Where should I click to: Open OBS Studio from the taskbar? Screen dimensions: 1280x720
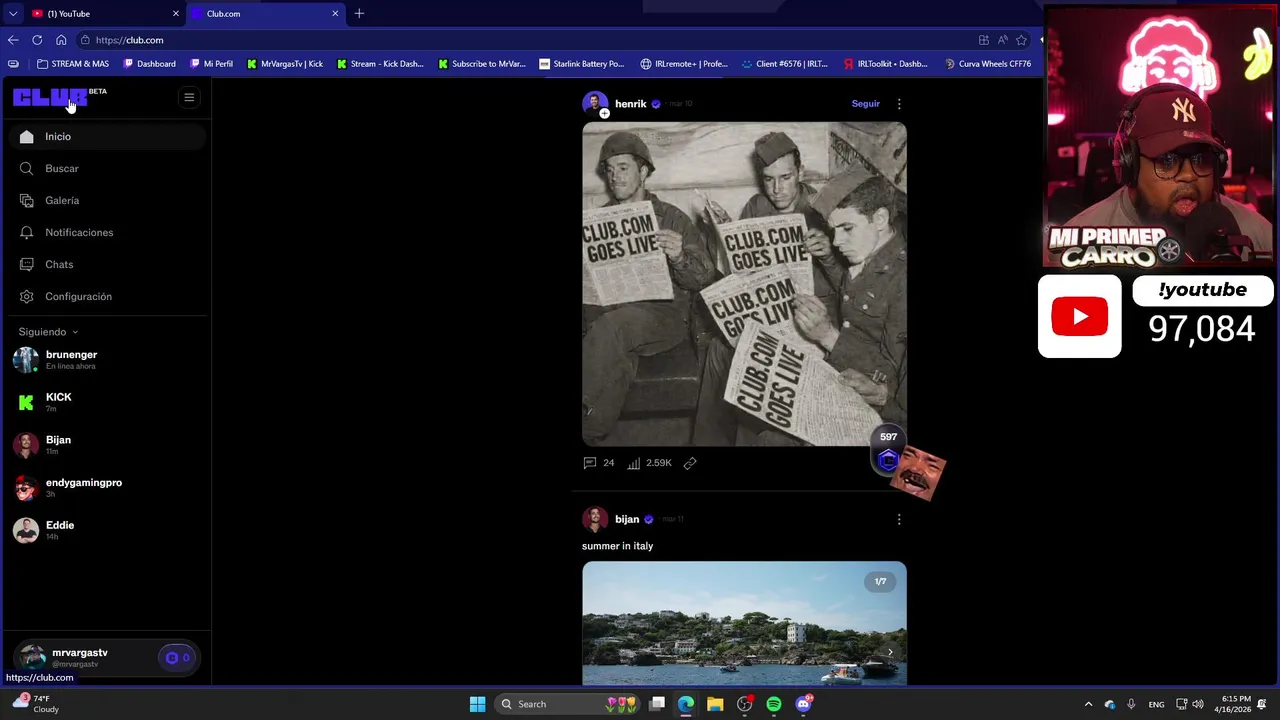[744, 704]
